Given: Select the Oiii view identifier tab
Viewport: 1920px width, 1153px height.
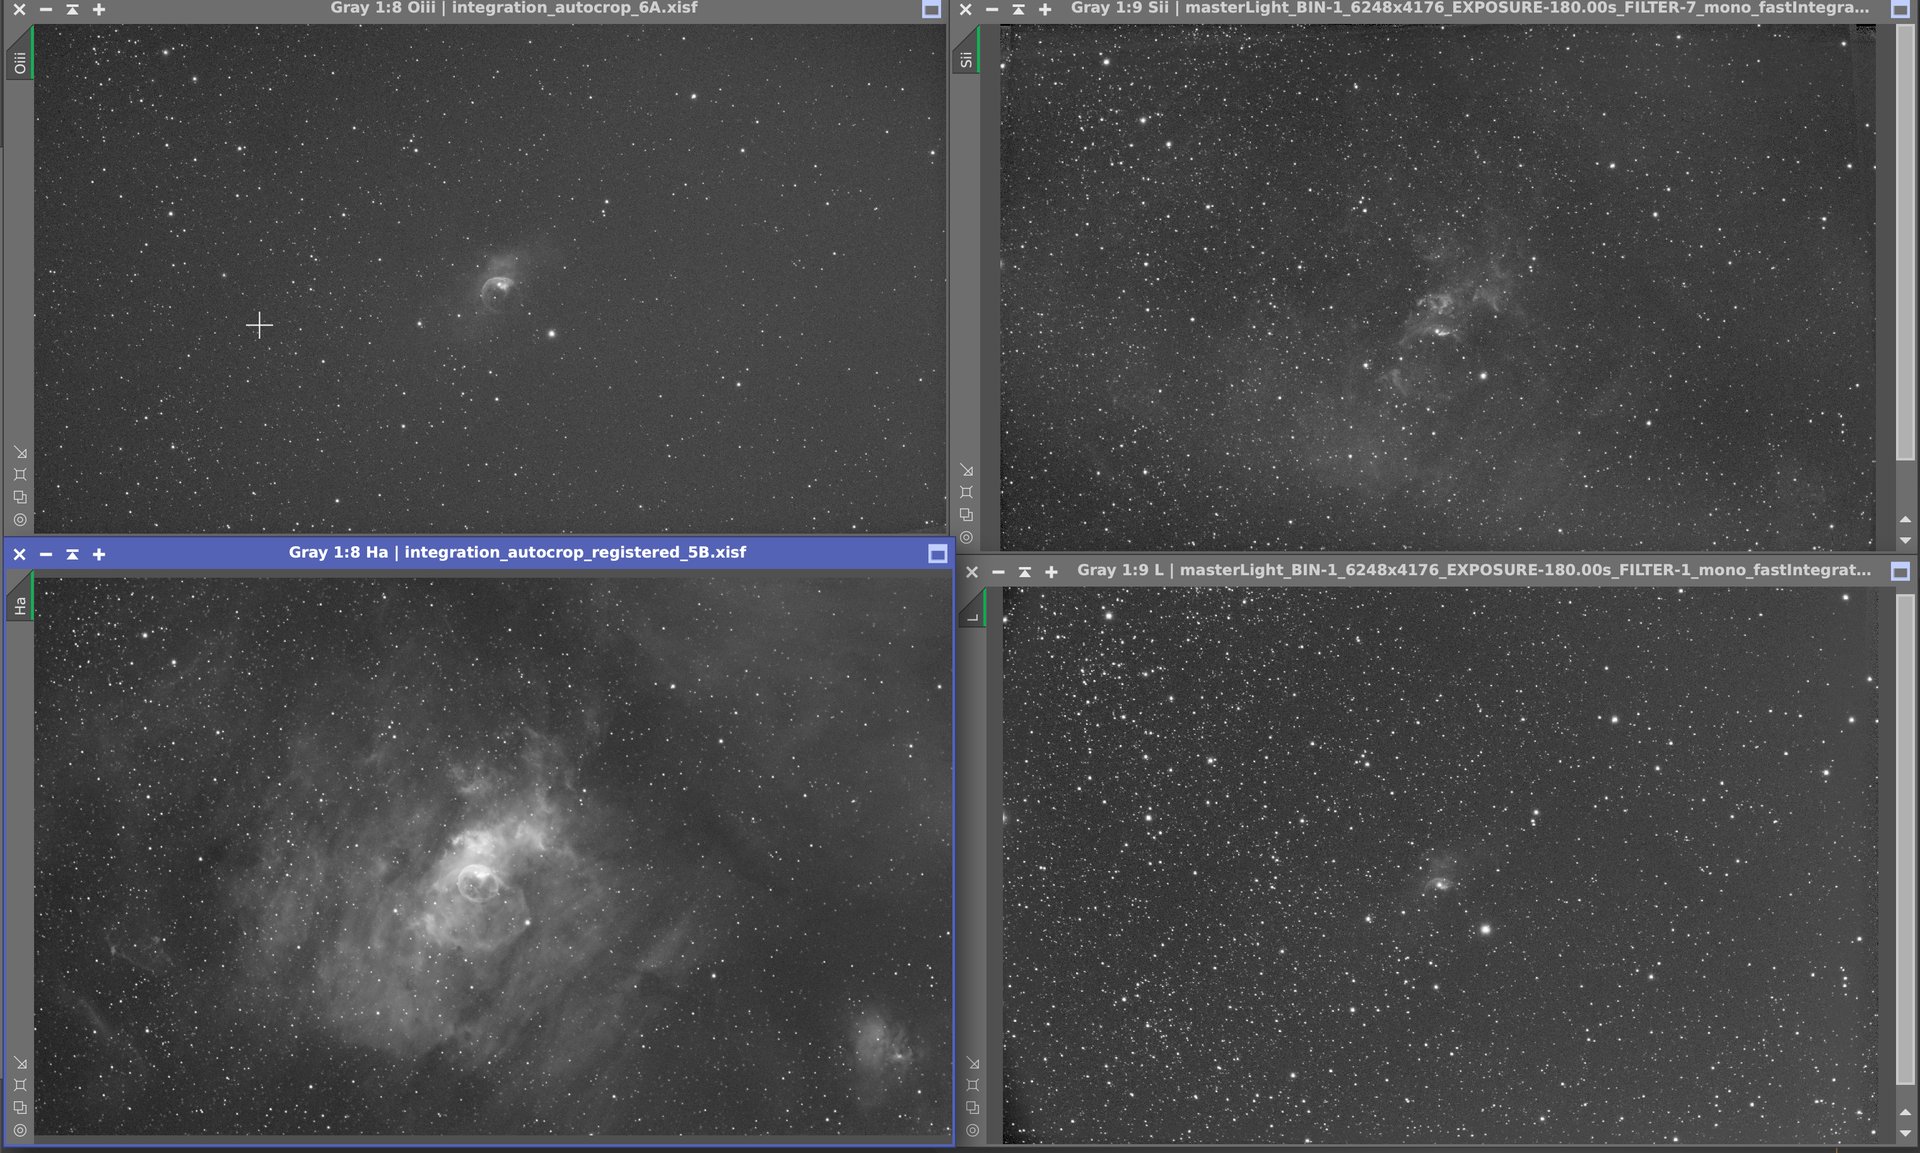Looking at the screenshot, I should point(20,53).
